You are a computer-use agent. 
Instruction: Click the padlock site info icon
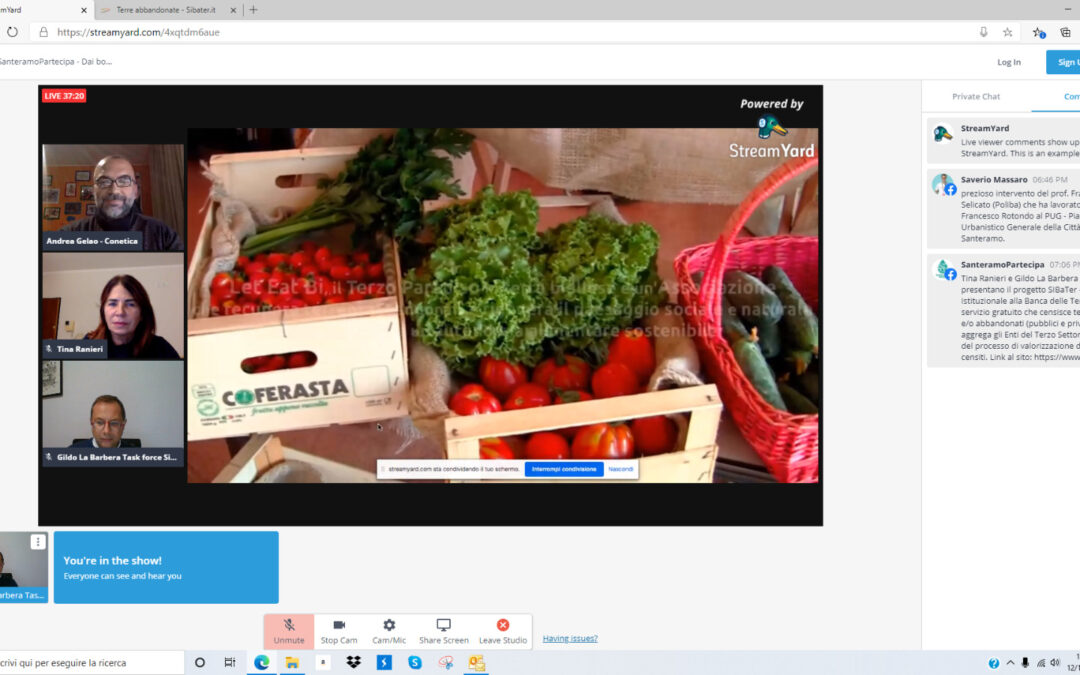[x=43, y=32]
